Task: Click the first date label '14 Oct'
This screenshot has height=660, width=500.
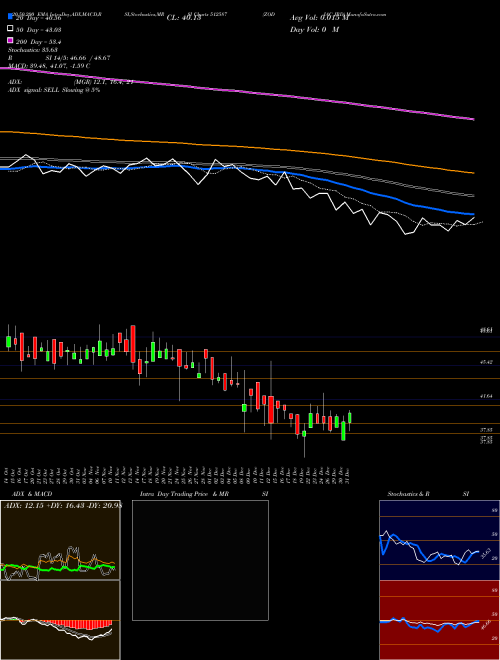Action: coord(8,474)
